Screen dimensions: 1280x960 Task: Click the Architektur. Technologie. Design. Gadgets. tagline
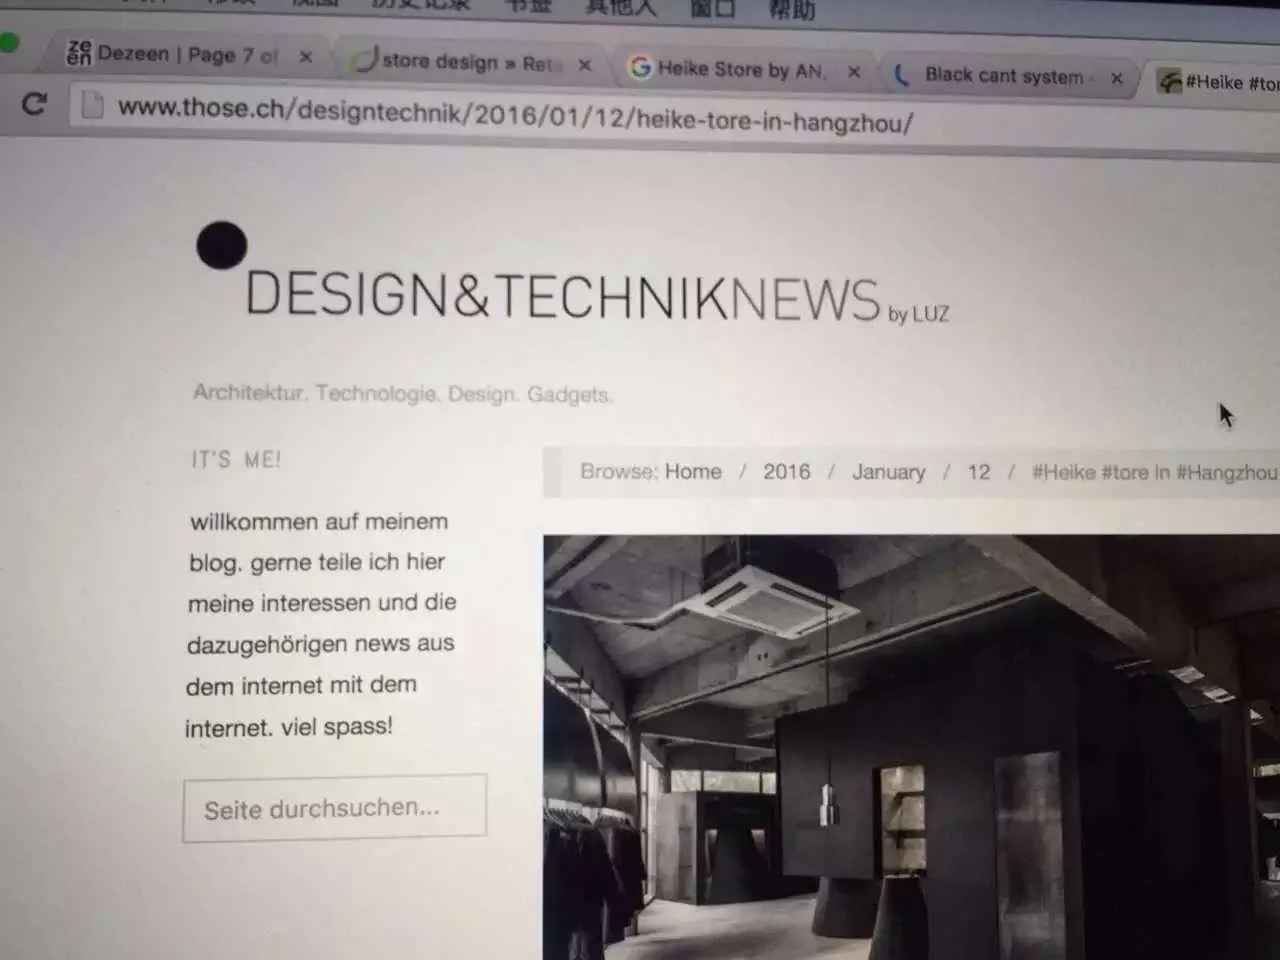point(403,393)
